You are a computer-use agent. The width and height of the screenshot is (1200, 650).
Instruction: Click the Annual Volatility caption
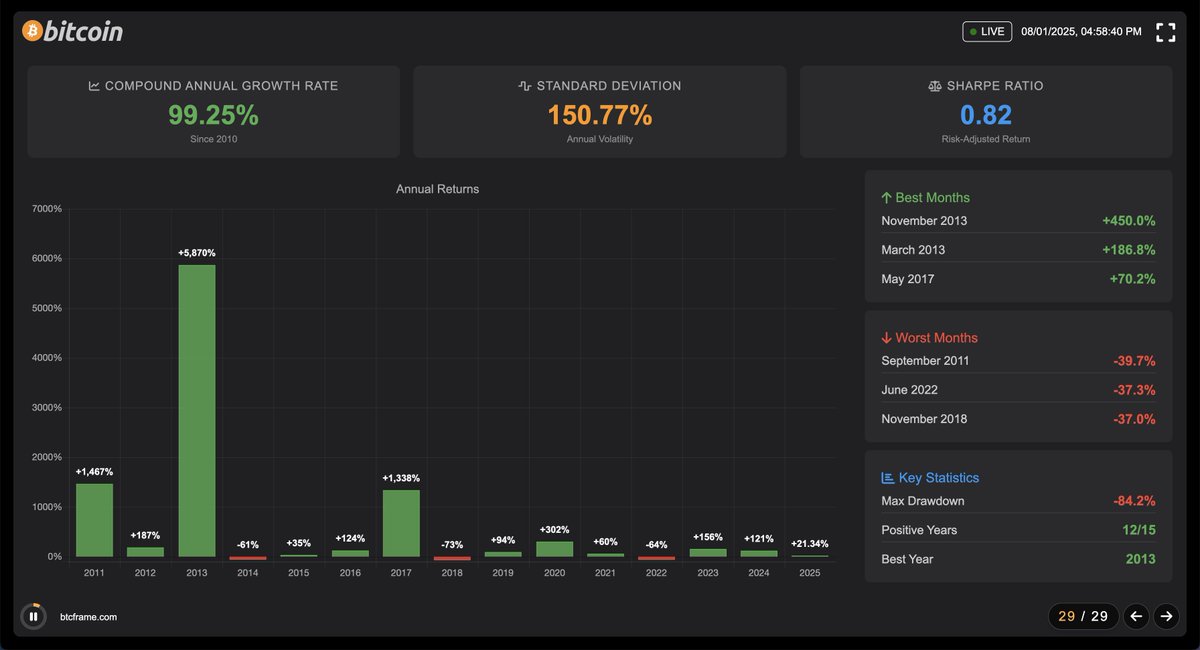point(599,139)
